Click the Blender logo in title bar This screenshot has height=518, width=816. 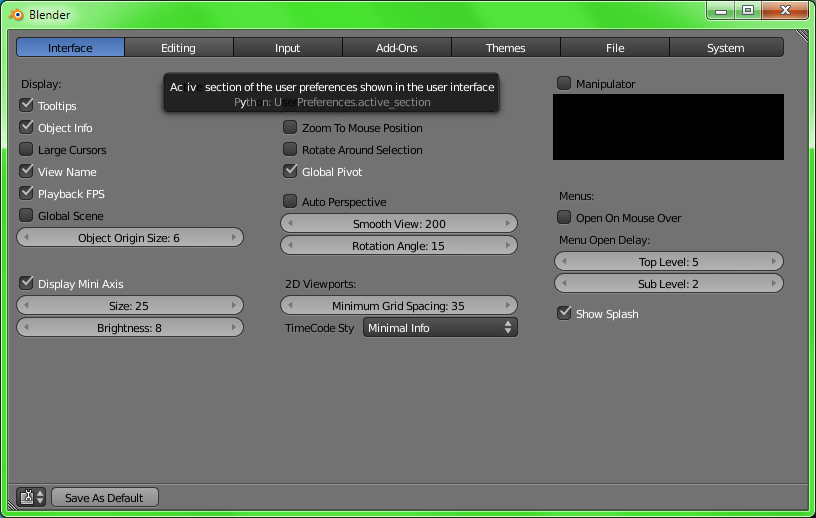[16, 15]
